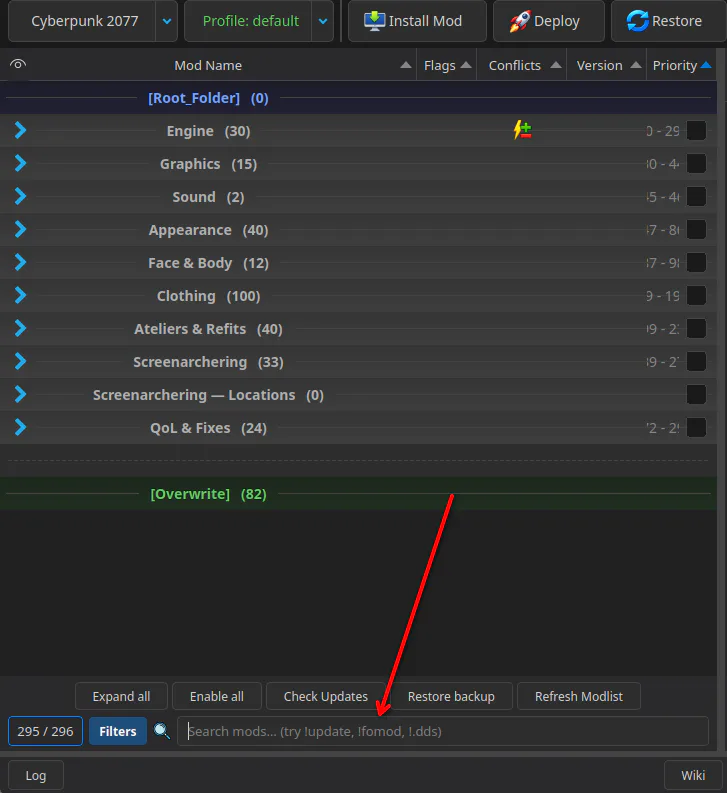Open the Wiki button

693,775
